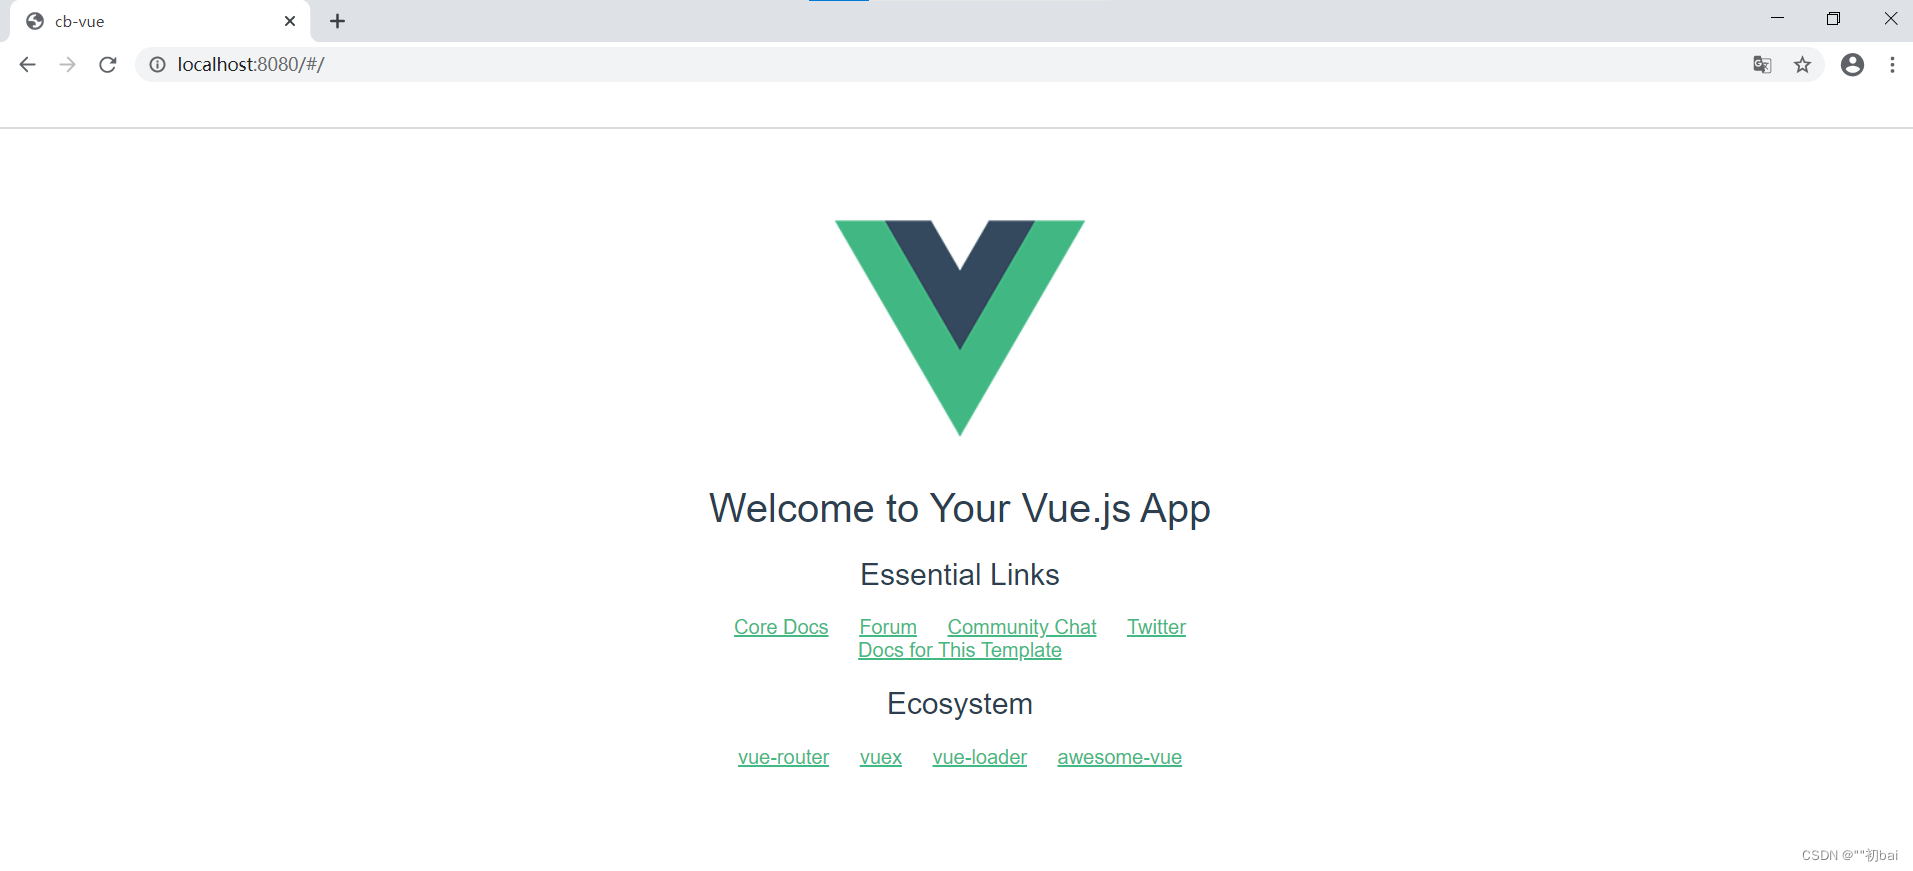The height and width of the screenshot is (871, 1913).
Task: Open the Community Chat link
Action: (x=1022, y=627)
